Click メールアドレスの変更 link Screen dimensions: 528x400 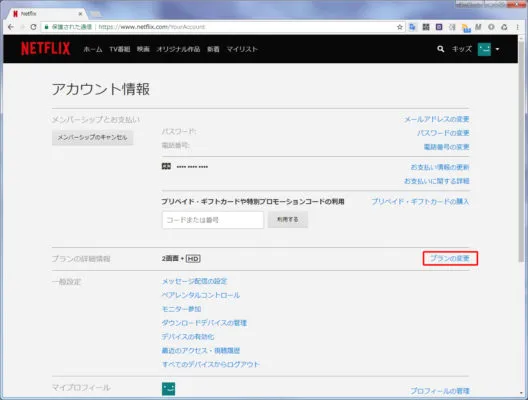(x=437, y=119)
